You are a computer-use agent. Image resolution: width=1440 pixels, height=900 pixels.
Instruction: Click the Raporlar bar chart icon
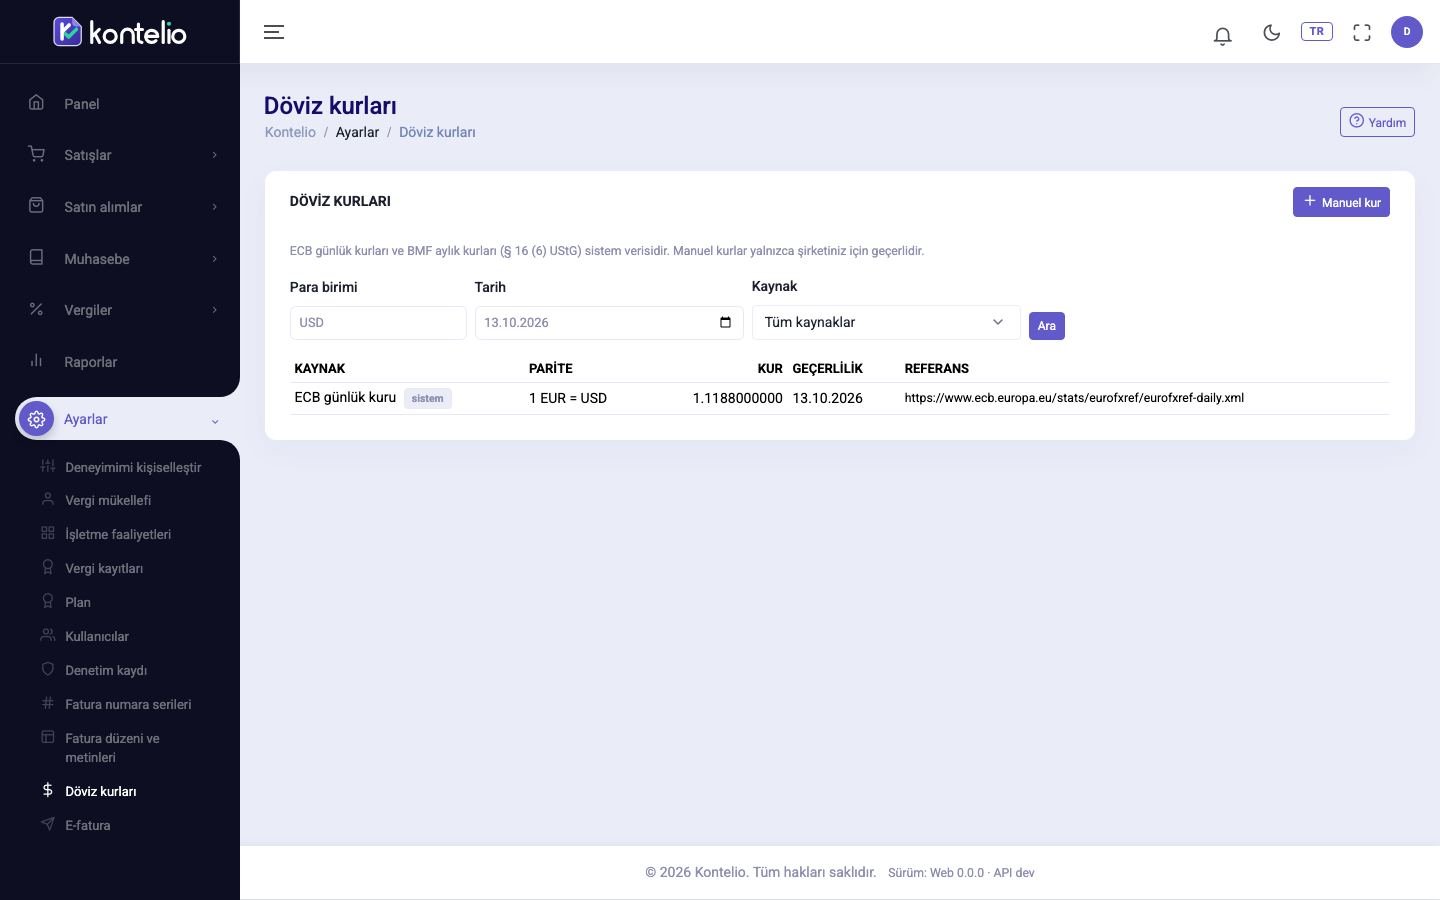[x=36, y=360]
